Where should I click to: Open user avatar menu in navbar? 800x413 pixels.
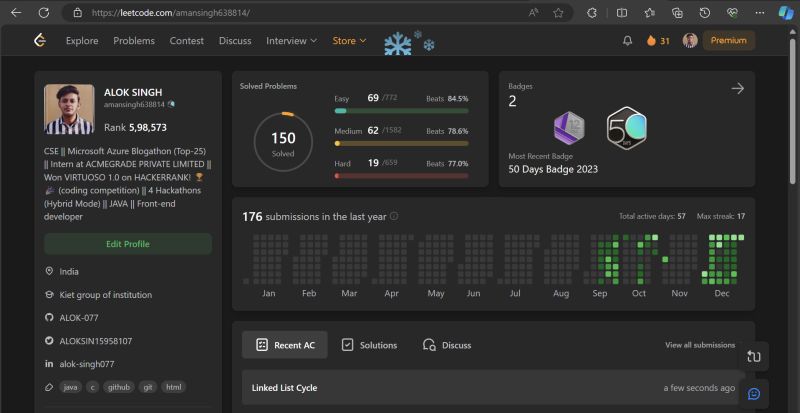pyautogui.click(x=690, y=41)
